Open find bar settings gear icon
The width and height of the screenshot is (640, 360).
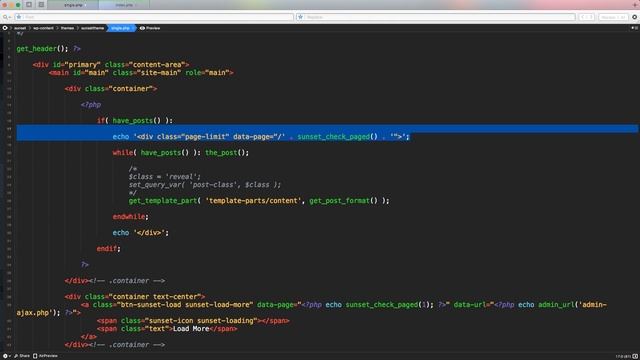coord(634,17)
